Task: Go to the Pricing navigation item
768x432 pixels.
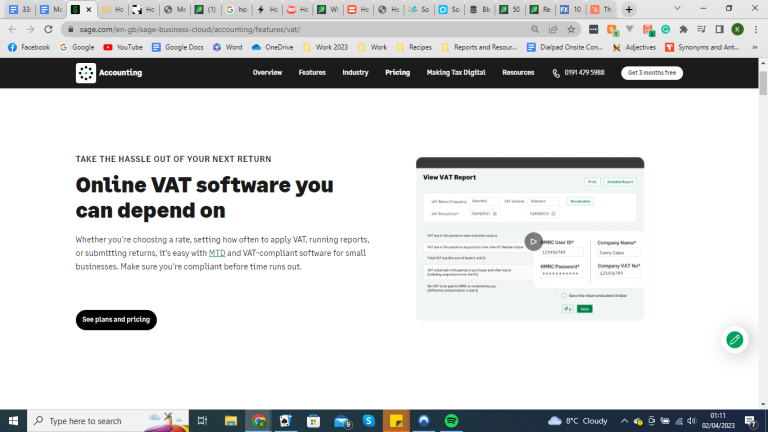Action: [x=397, y=73]
